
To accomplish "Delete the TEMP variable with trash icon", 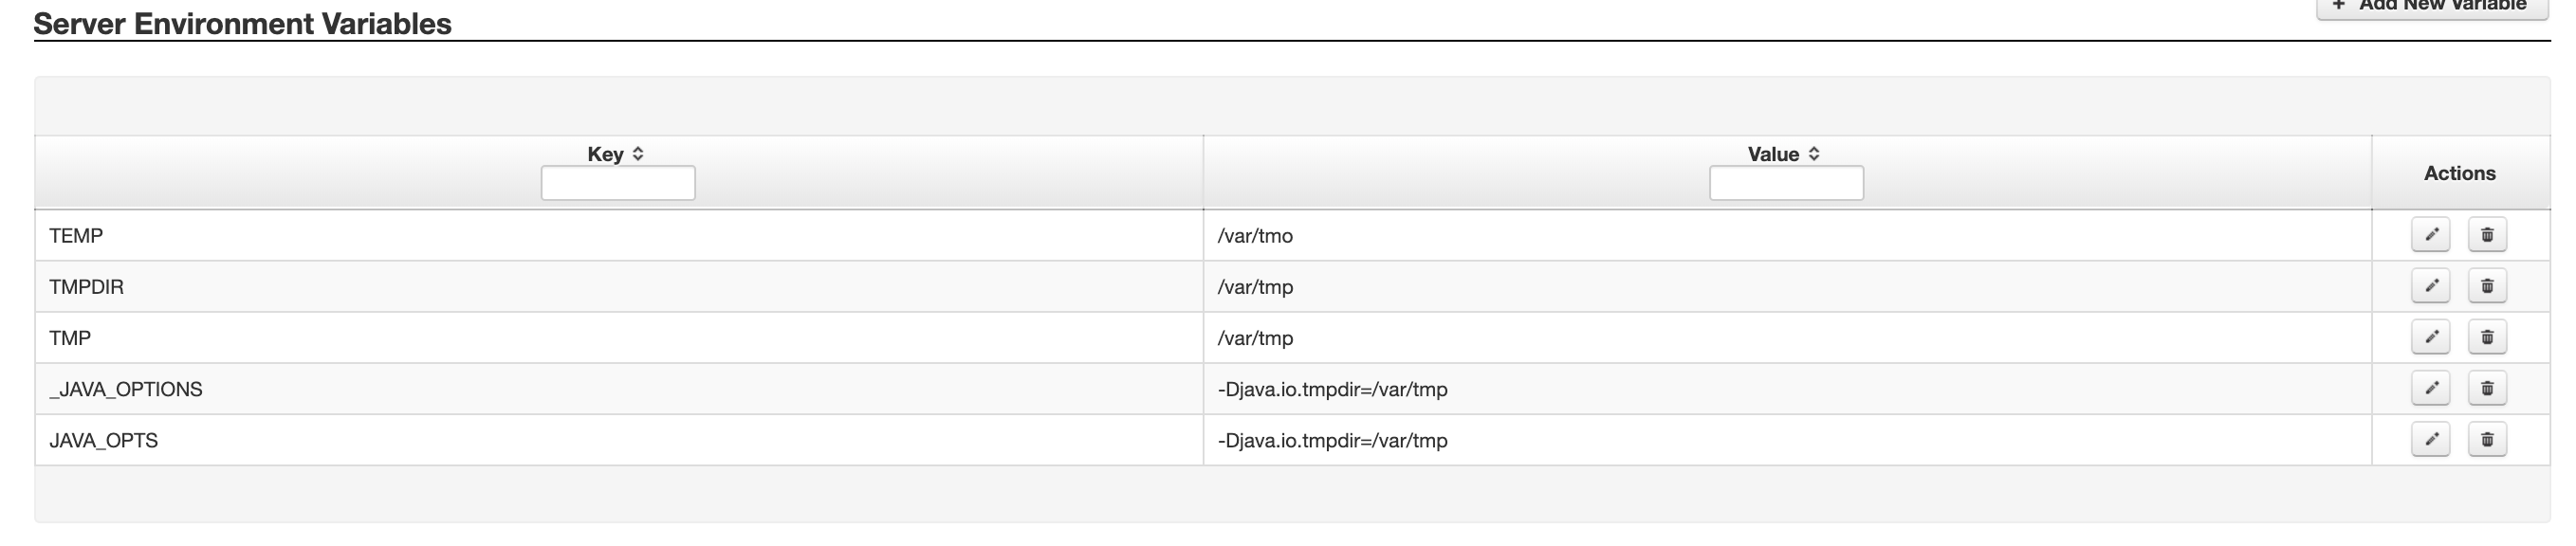I will click(2487, 235).
